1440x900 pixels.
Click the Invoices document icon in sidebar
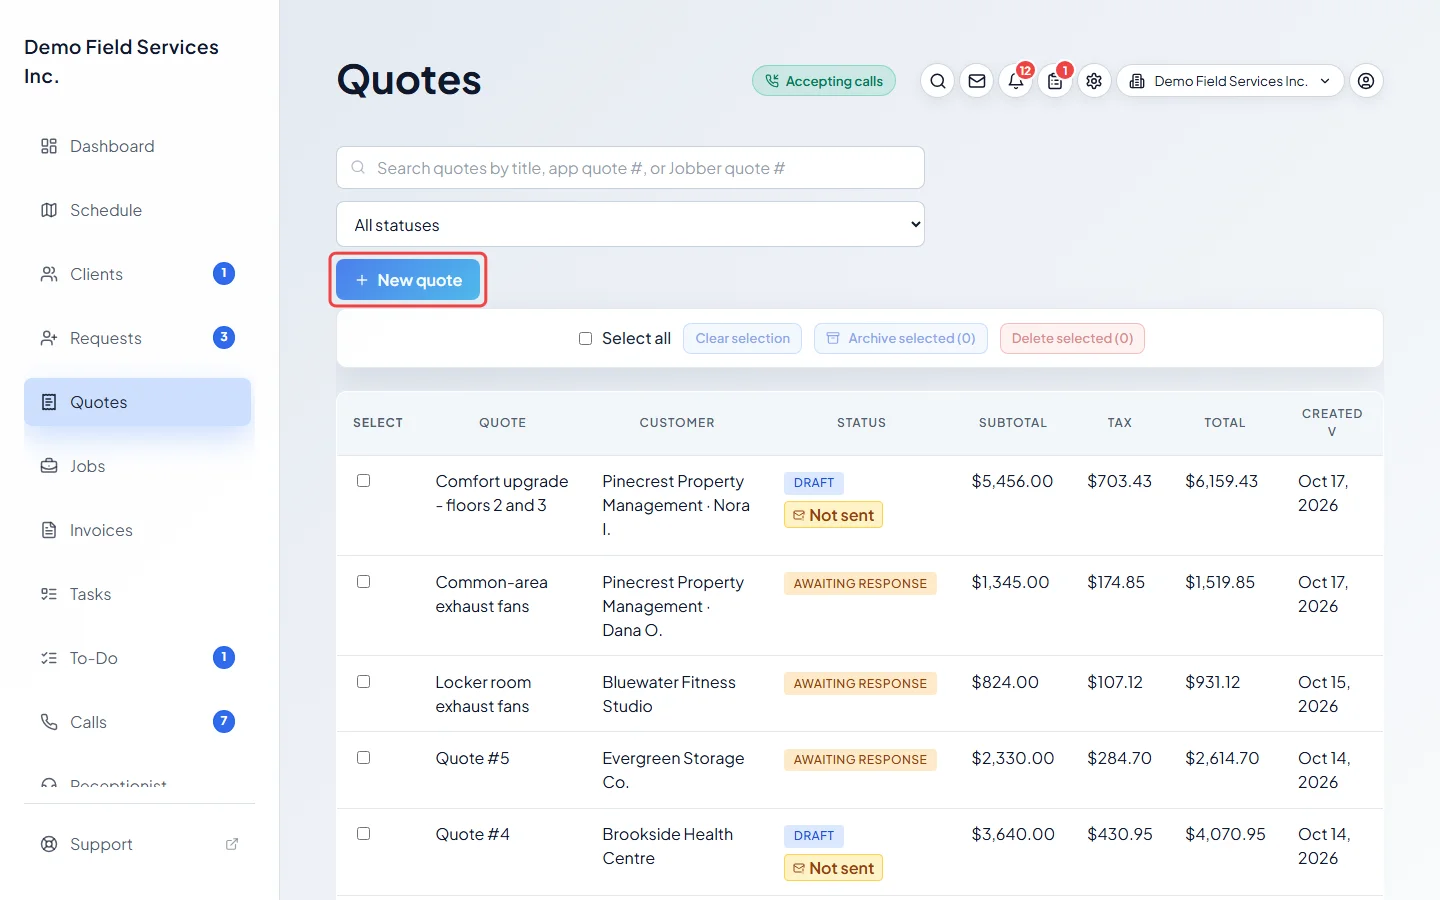coord(49,530)
